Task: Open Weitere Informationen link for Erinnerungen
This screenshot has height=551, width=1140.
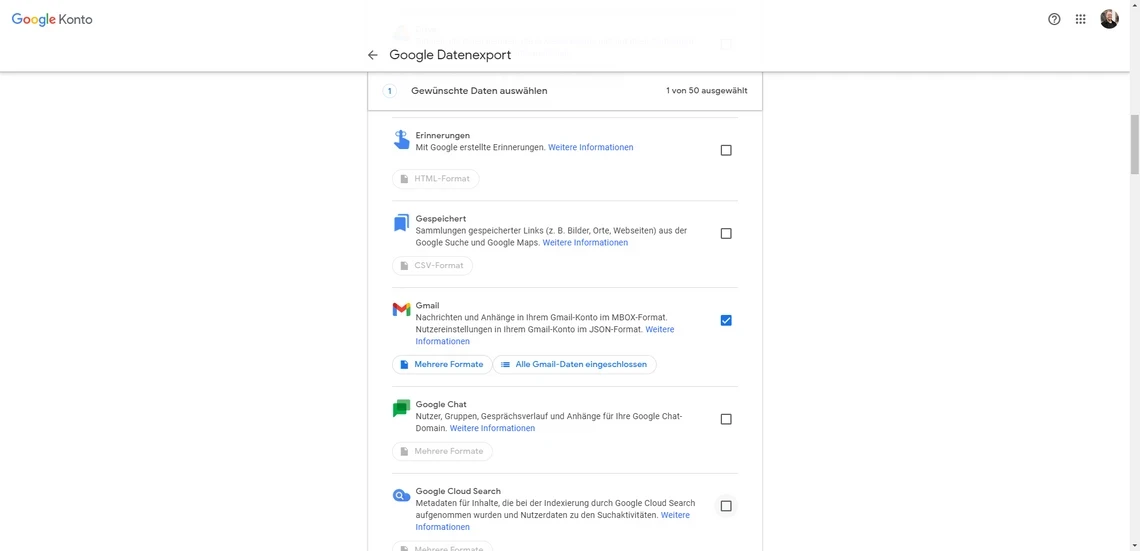Action: pos(590,147)
